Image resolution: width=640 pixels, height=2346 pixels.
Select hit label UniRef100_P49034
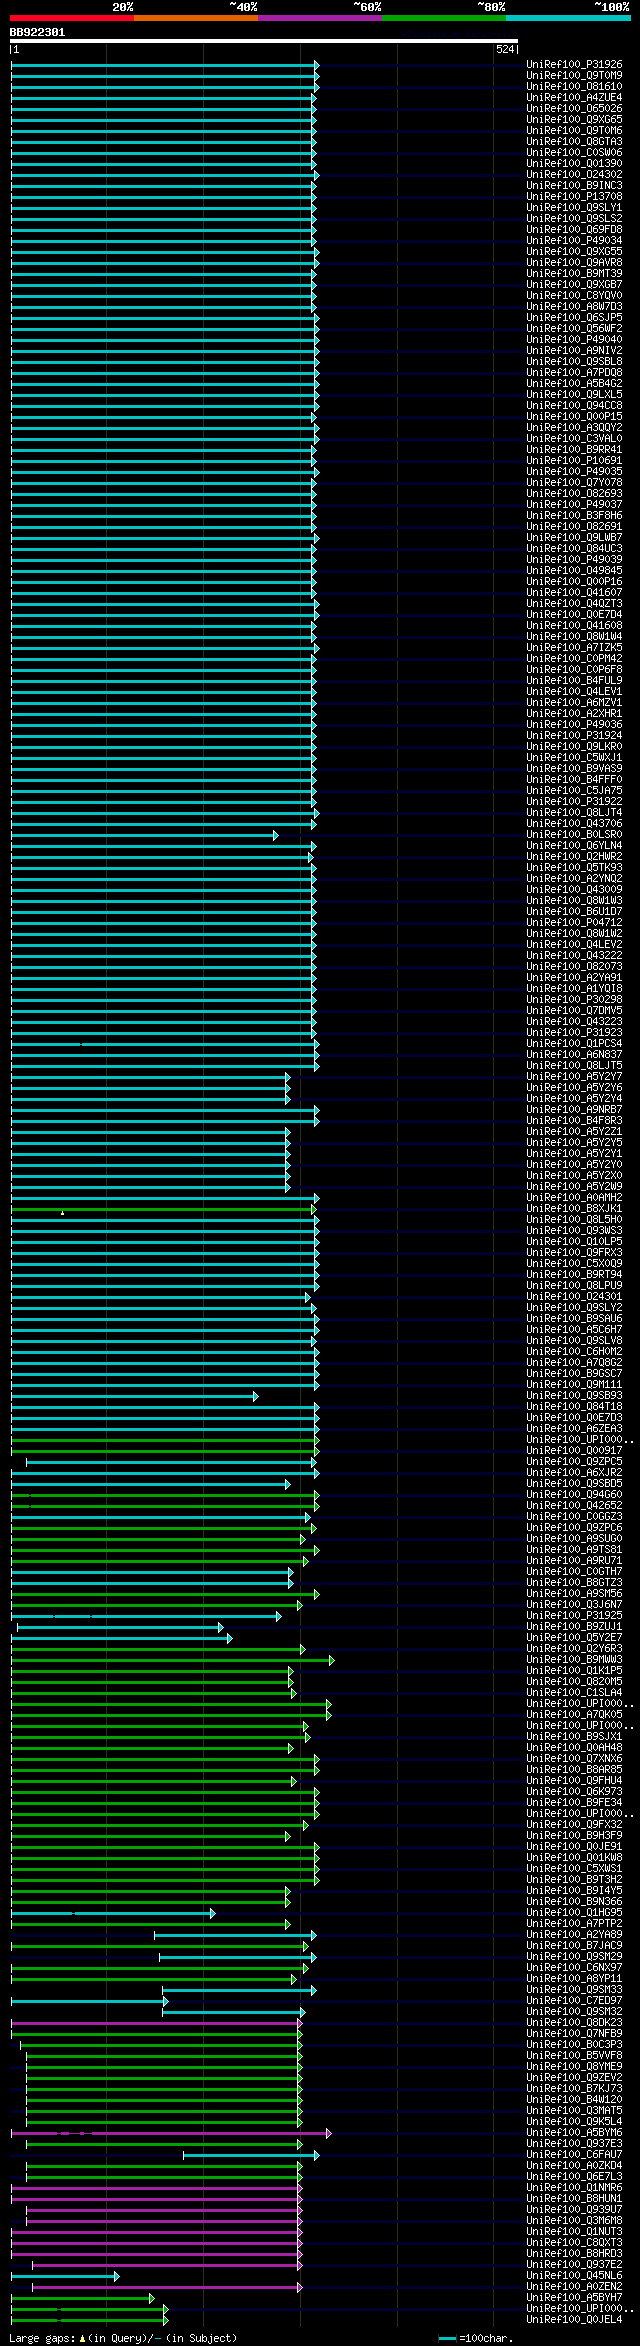click(574, 241)
